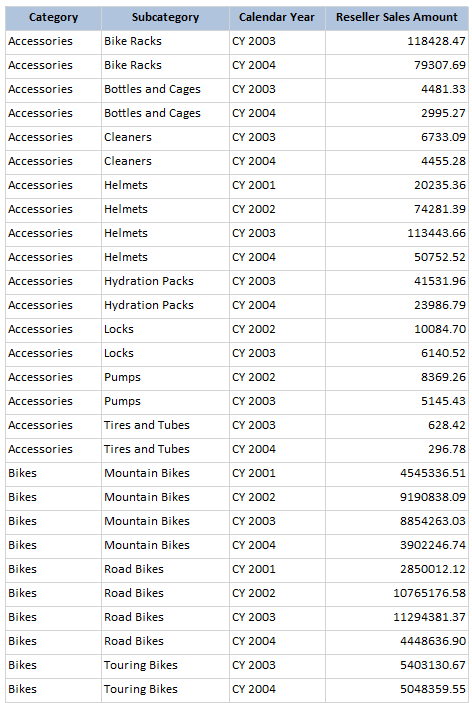Click the Category column header

tap(53, 18)
